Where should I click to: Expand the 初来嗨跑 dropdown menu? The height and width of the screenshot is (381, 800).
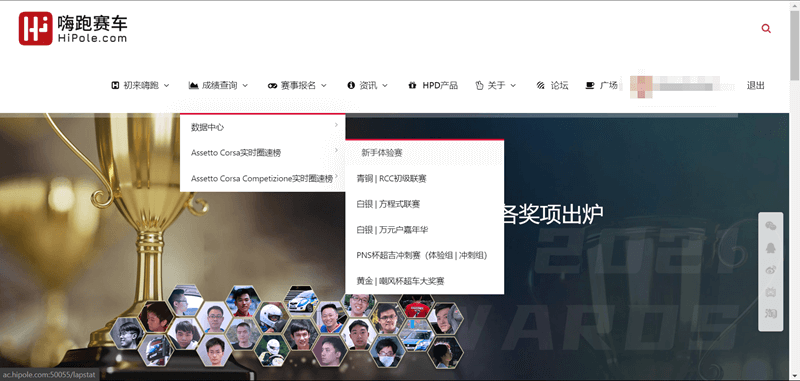(x=140, y=86)
